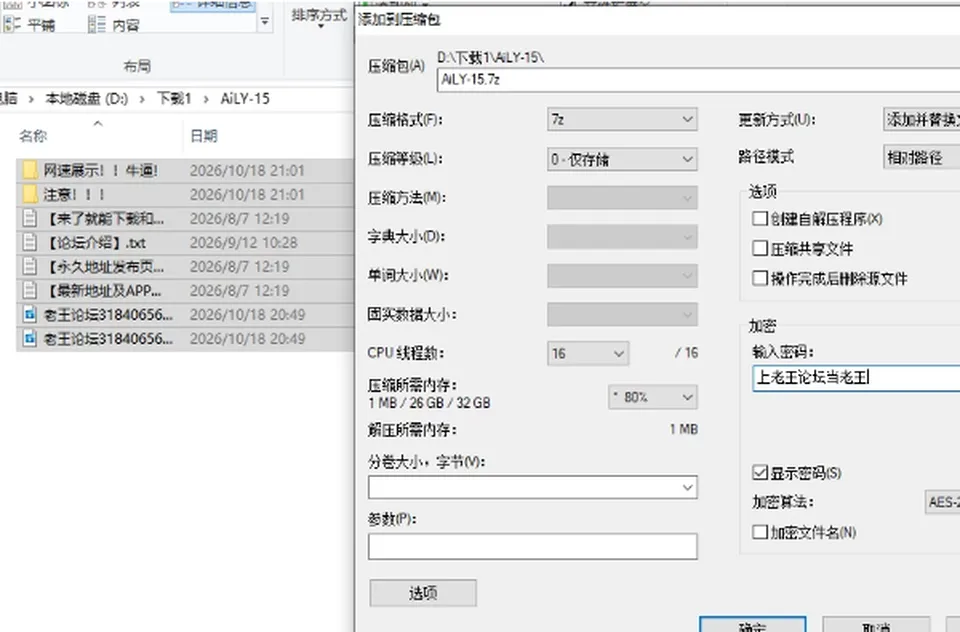Click the folder icon beside 网速展示！！牛逼!
This screenshot has height=632, width=960.
tap(29, 170)
